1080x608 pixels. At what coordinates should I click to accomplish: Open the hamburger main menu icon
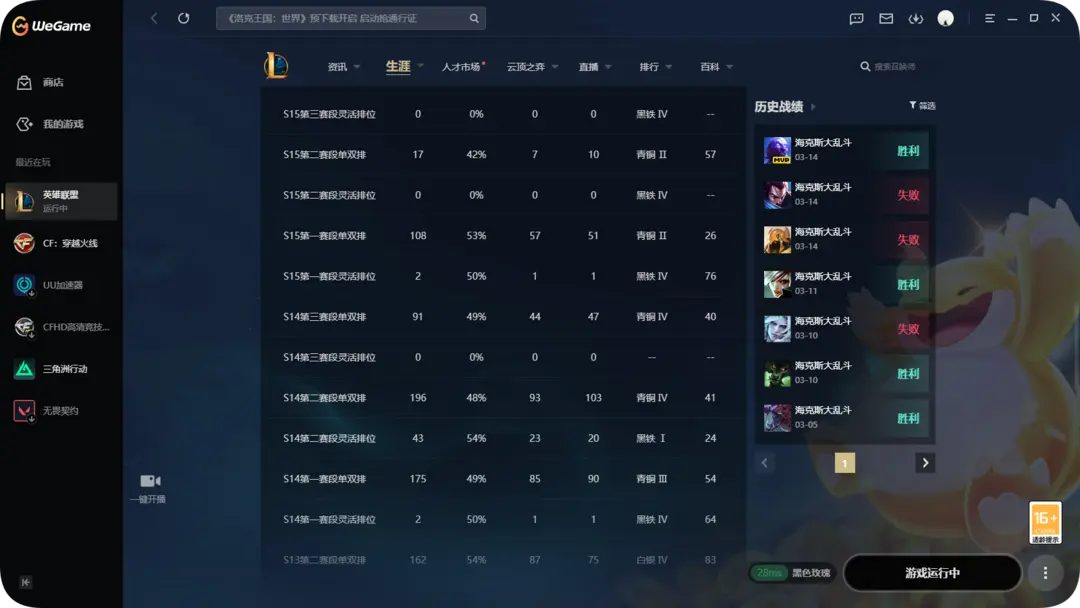[x=990, y=19]
